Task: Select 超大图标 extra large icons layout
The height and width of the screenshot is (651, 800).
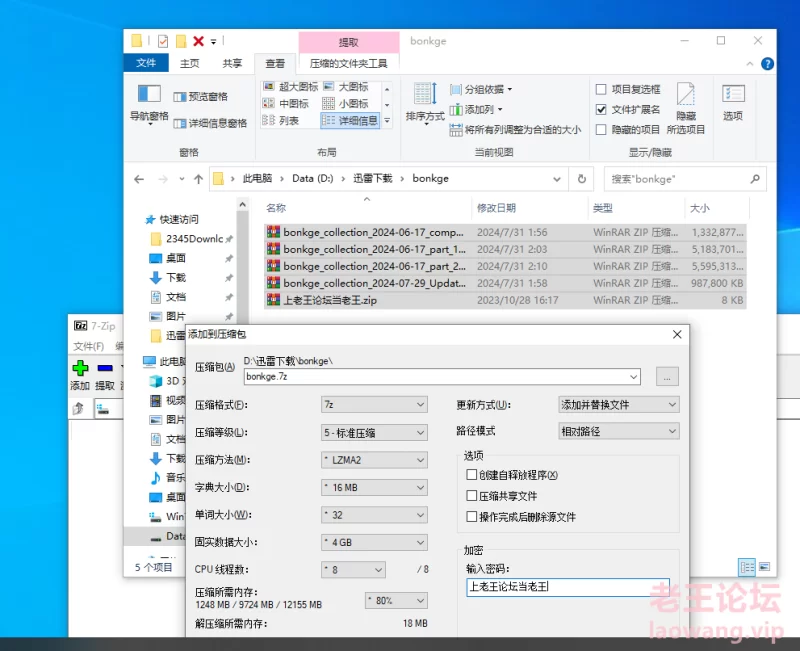Action: [x=290, y=87]
